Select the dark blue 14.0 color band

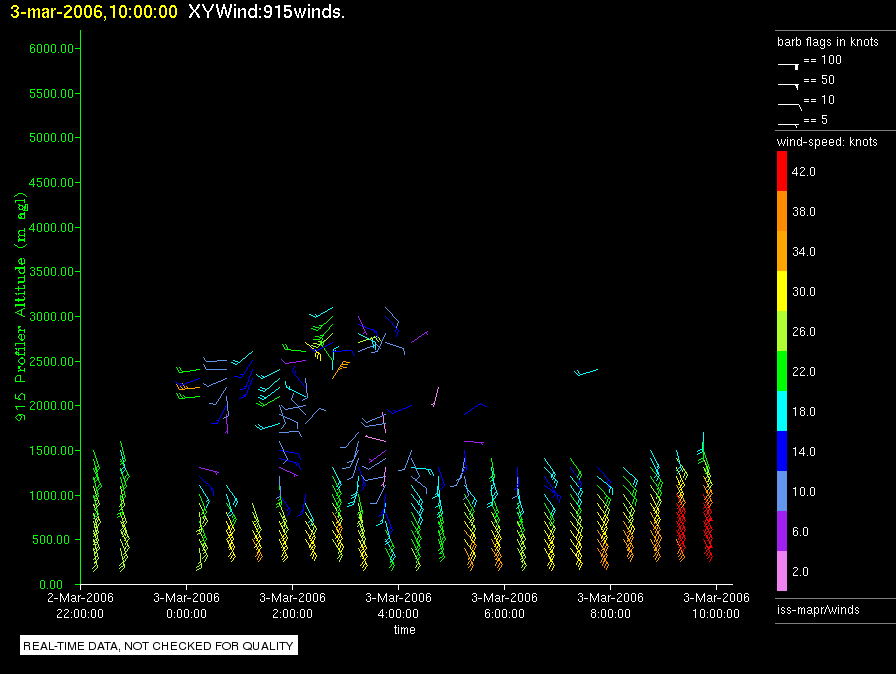(x=782, y=451)
